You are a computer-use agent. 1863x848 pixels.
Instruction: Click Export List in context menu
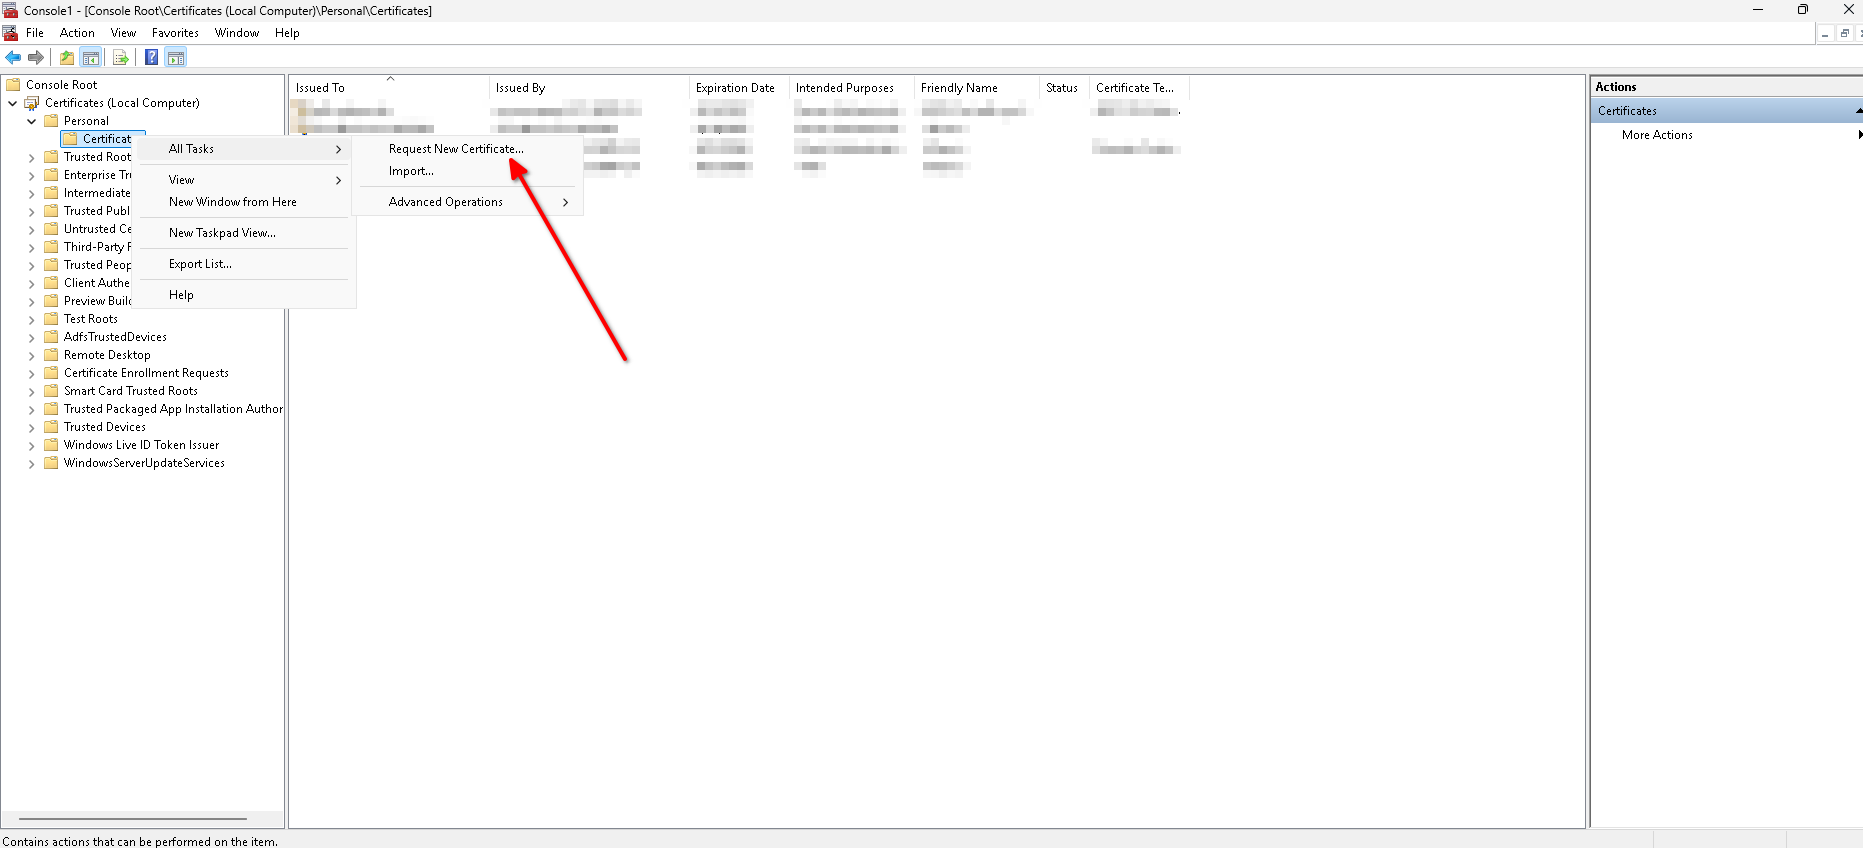(200, 264)
